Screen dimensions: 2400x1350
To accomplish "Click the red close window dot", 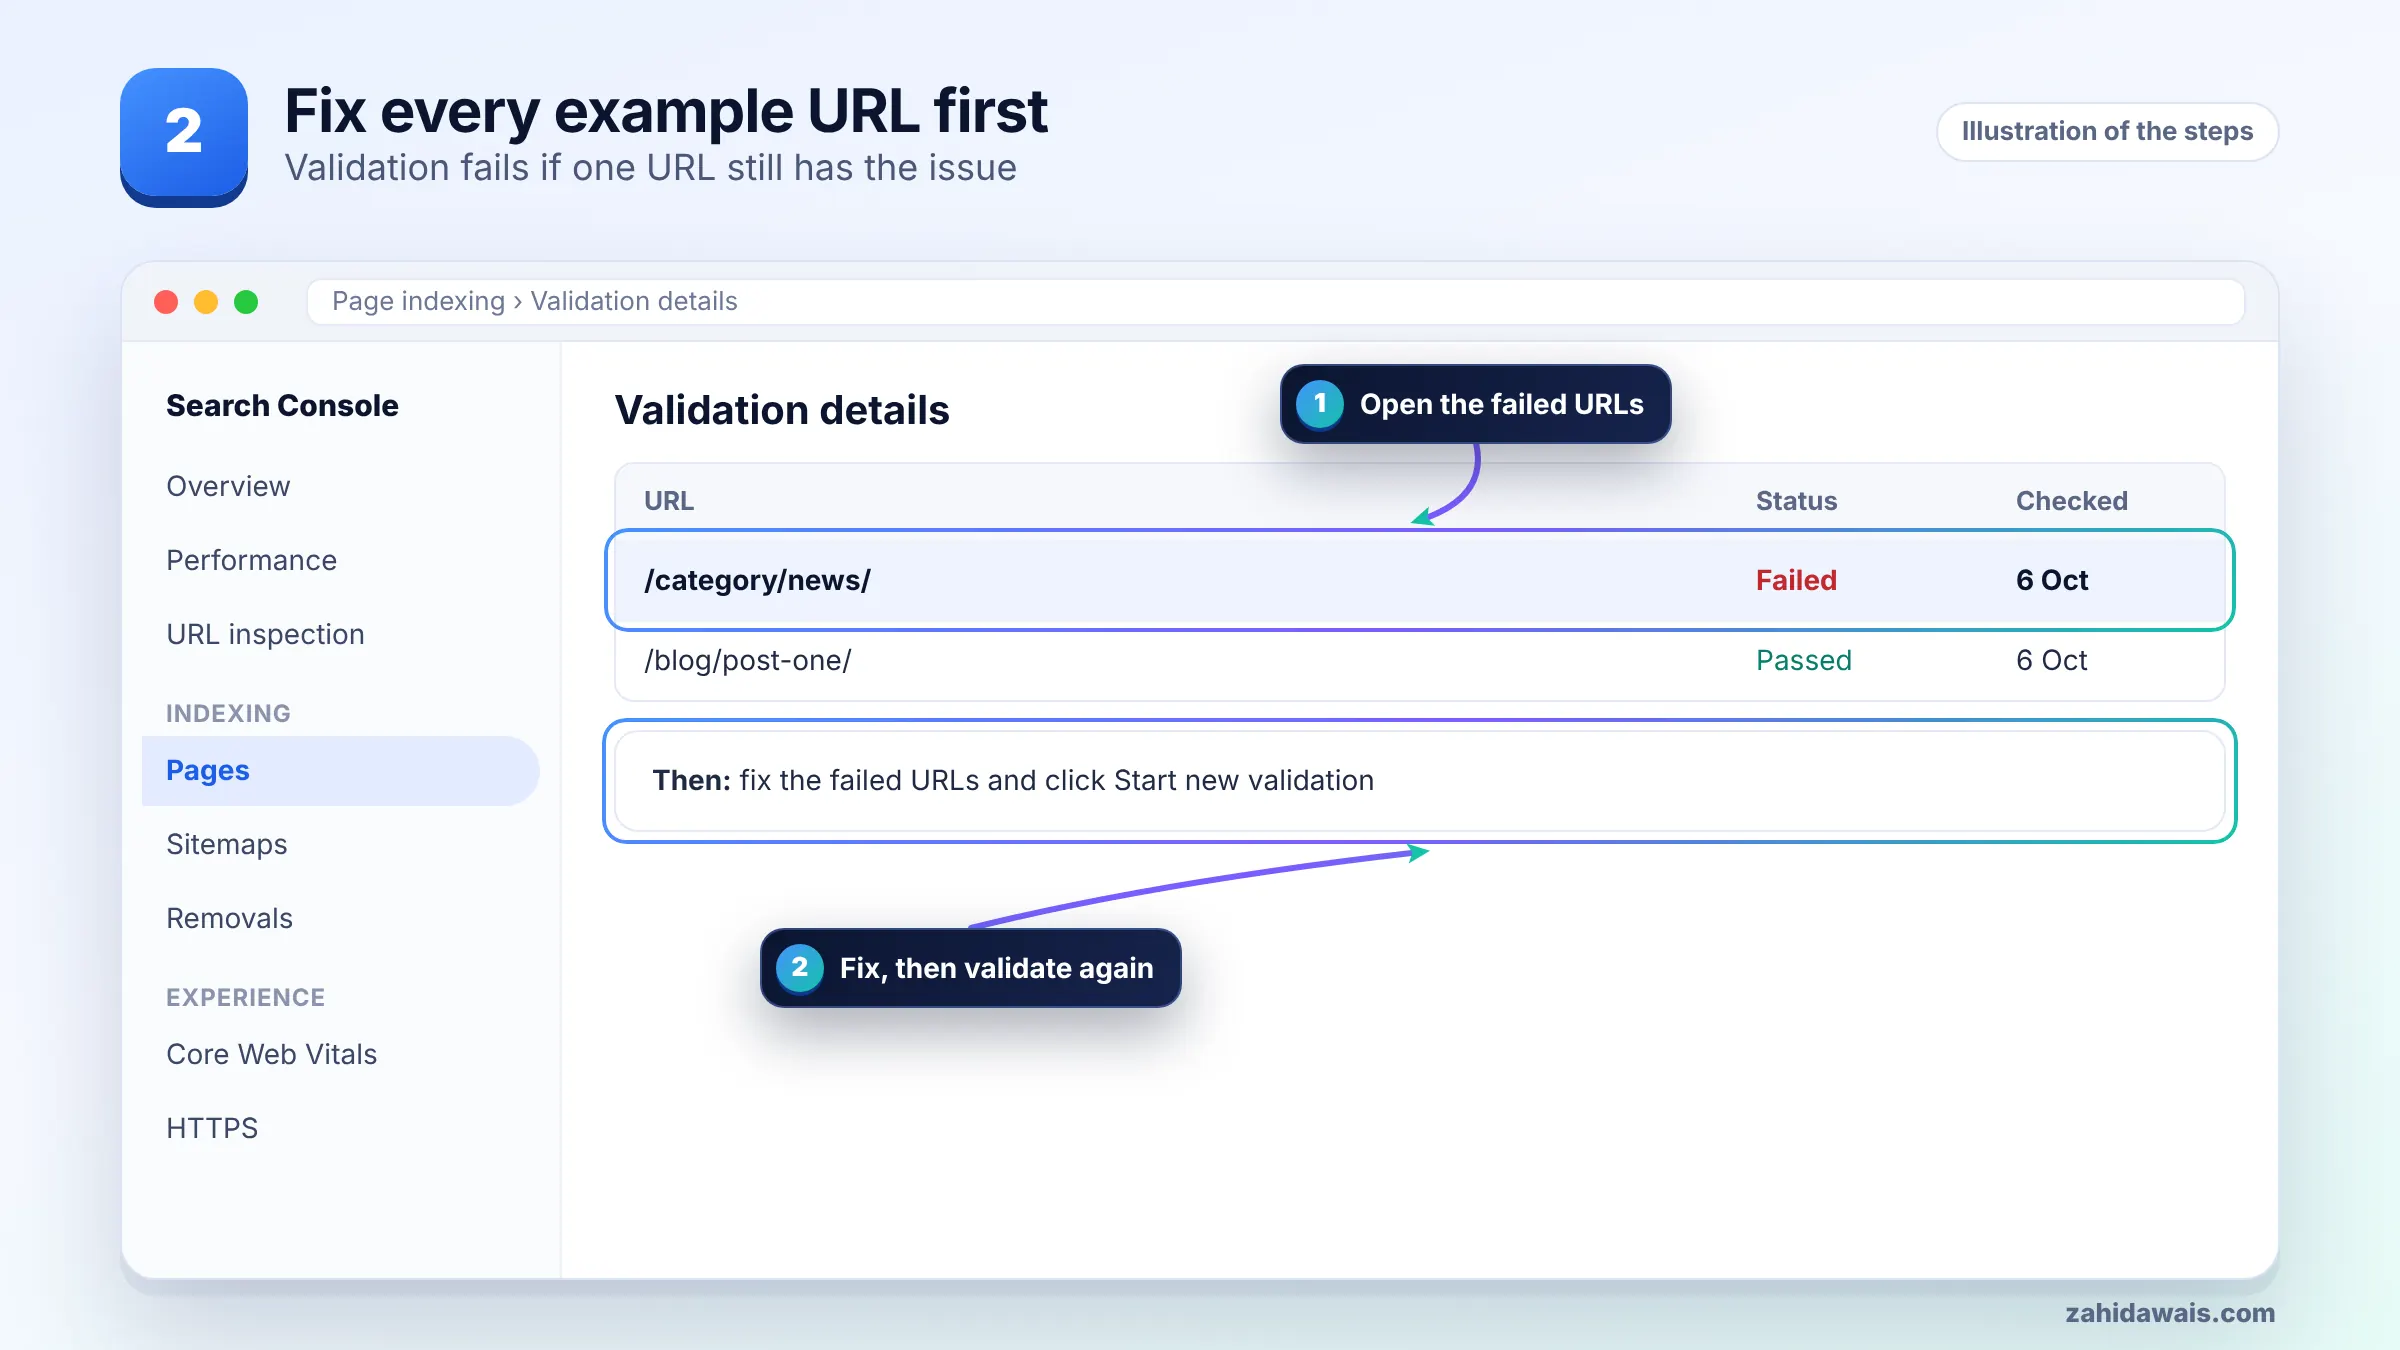I will tap(166, 302).
